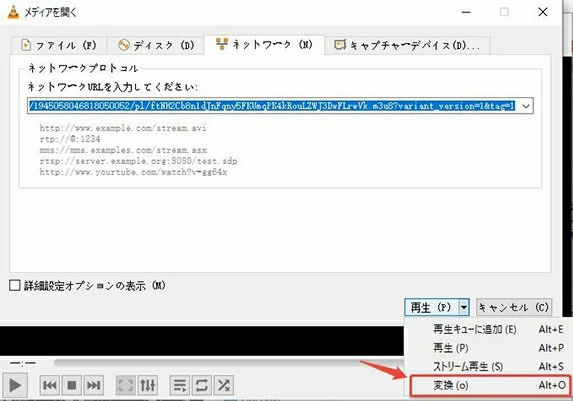Viewport: 573px width, 401px height.
Task: Open the キャプチャーデバイス (D) tab
Action: pyautogui.click(x=407, y=45)
